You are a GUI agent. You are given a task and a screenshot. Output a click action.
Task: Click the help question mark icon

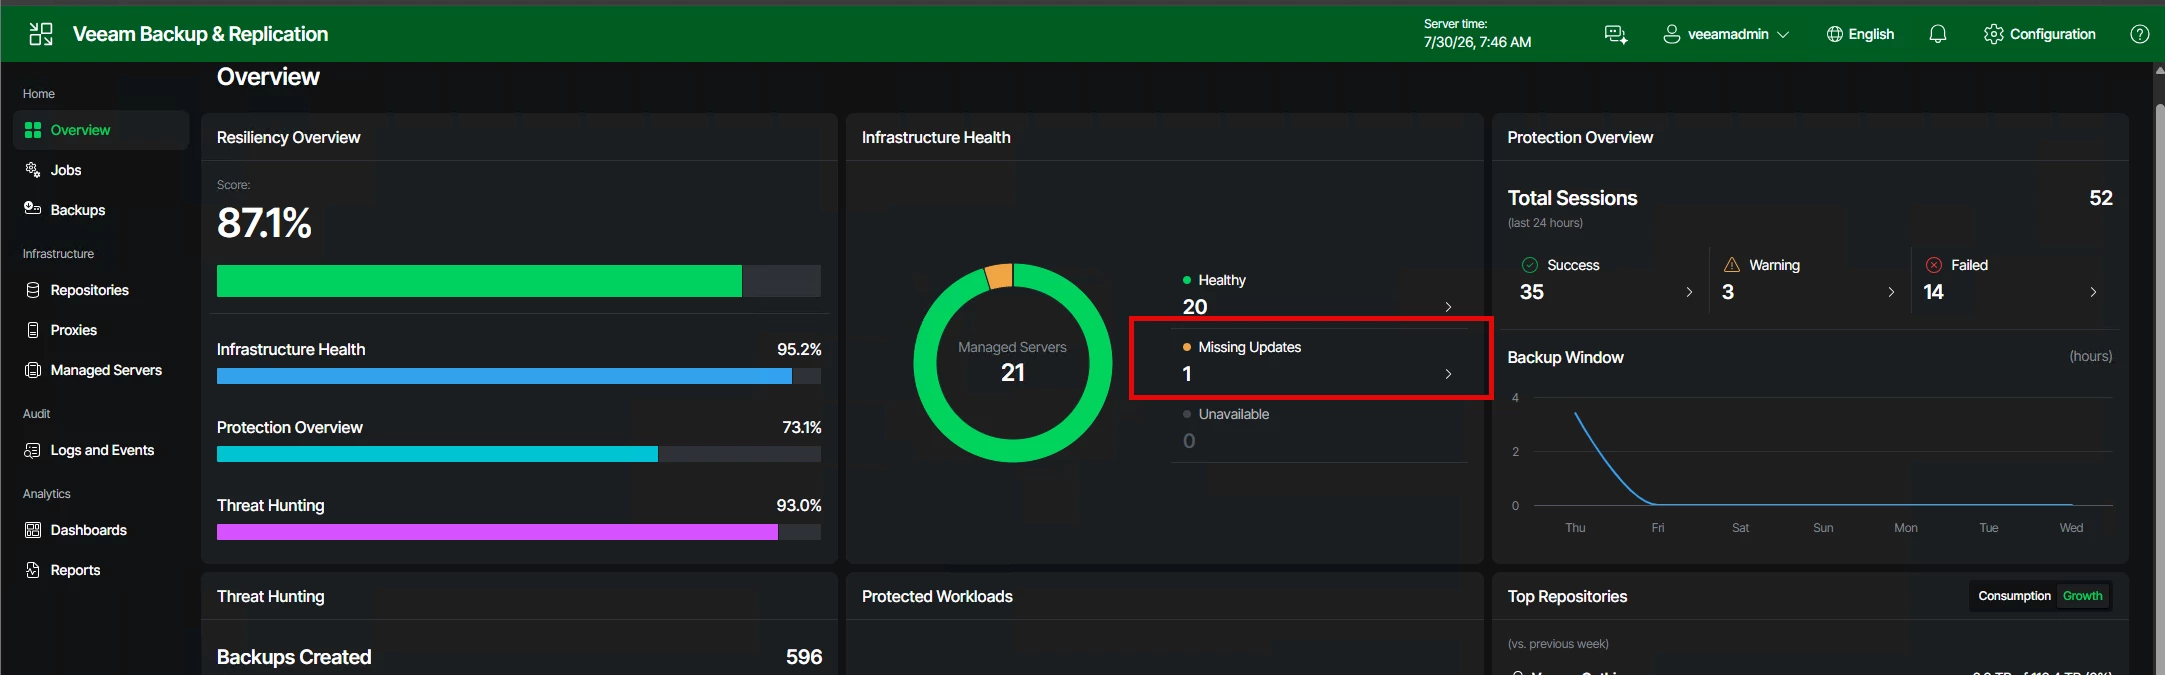(2139, 34)
